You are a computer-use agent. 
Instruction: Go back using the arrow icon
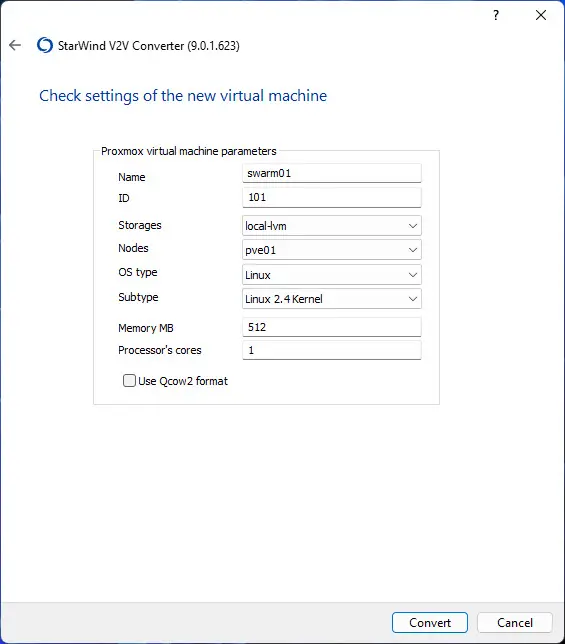(x=15, y=45)
